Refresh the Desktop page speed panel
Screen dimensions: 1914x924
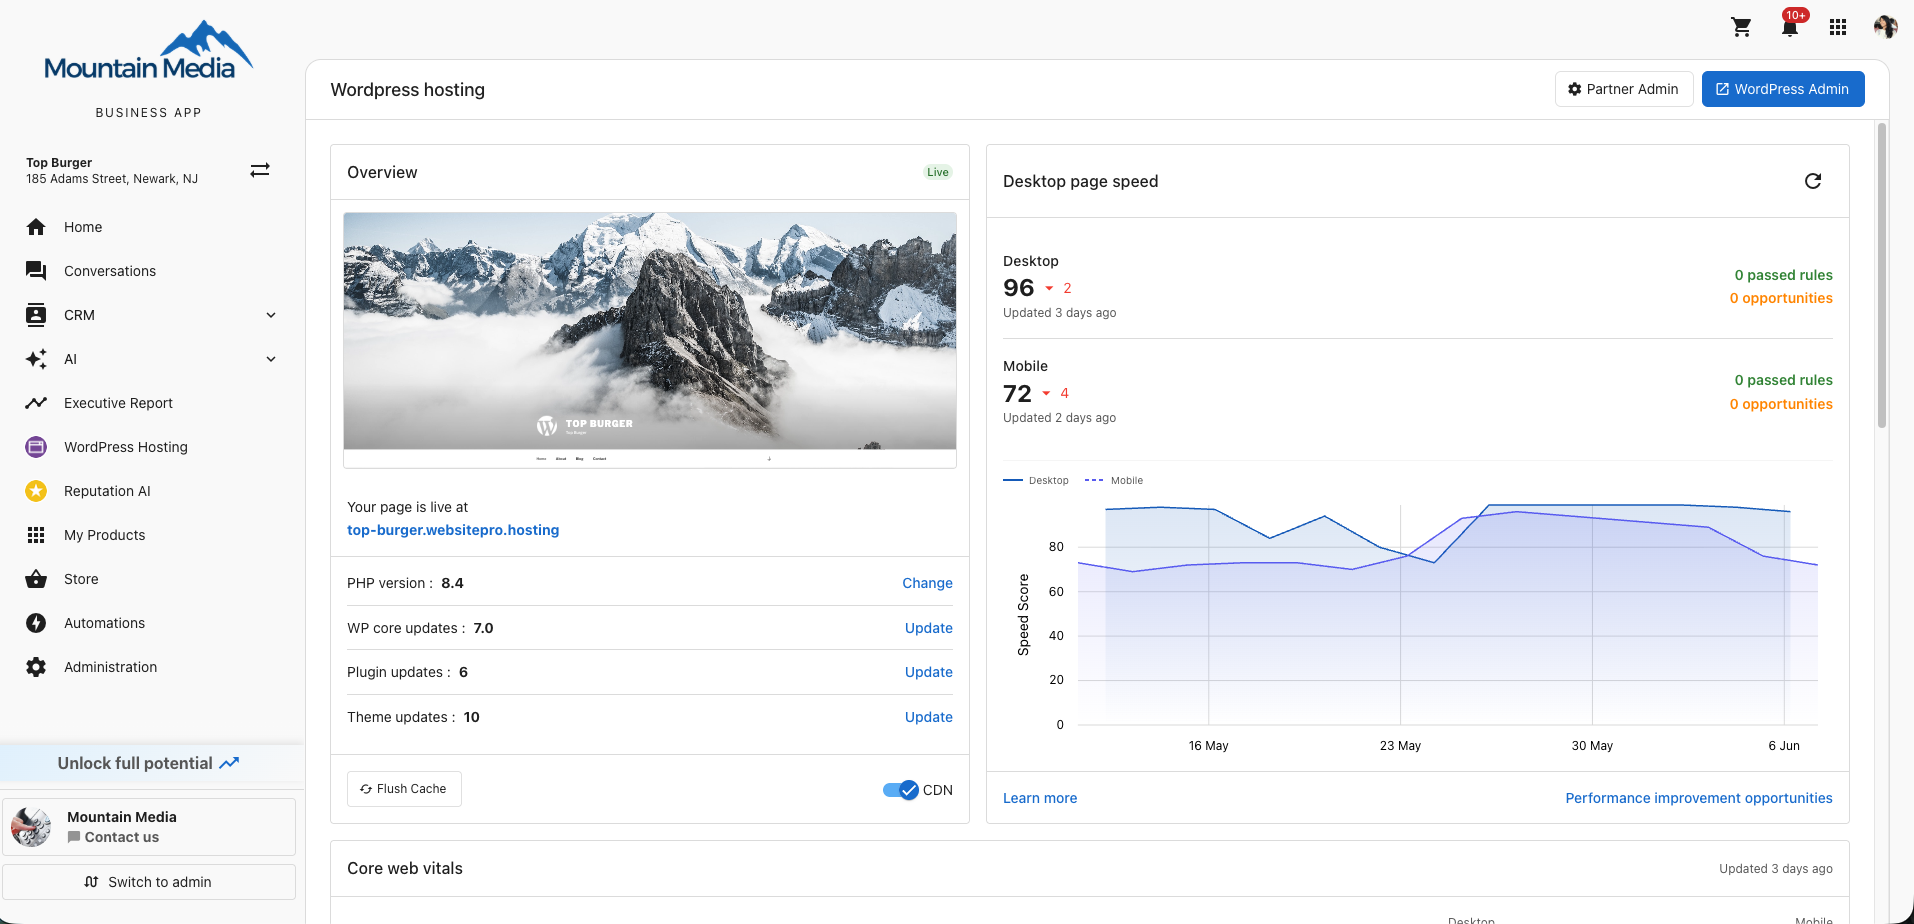1813,181
